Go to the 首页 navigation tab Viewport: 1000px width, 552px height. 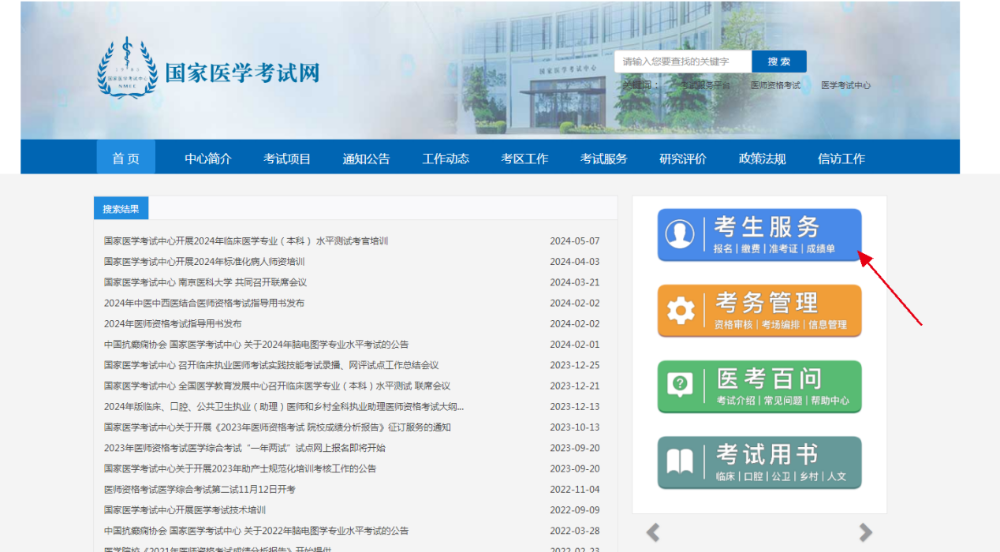pos(126,158)
